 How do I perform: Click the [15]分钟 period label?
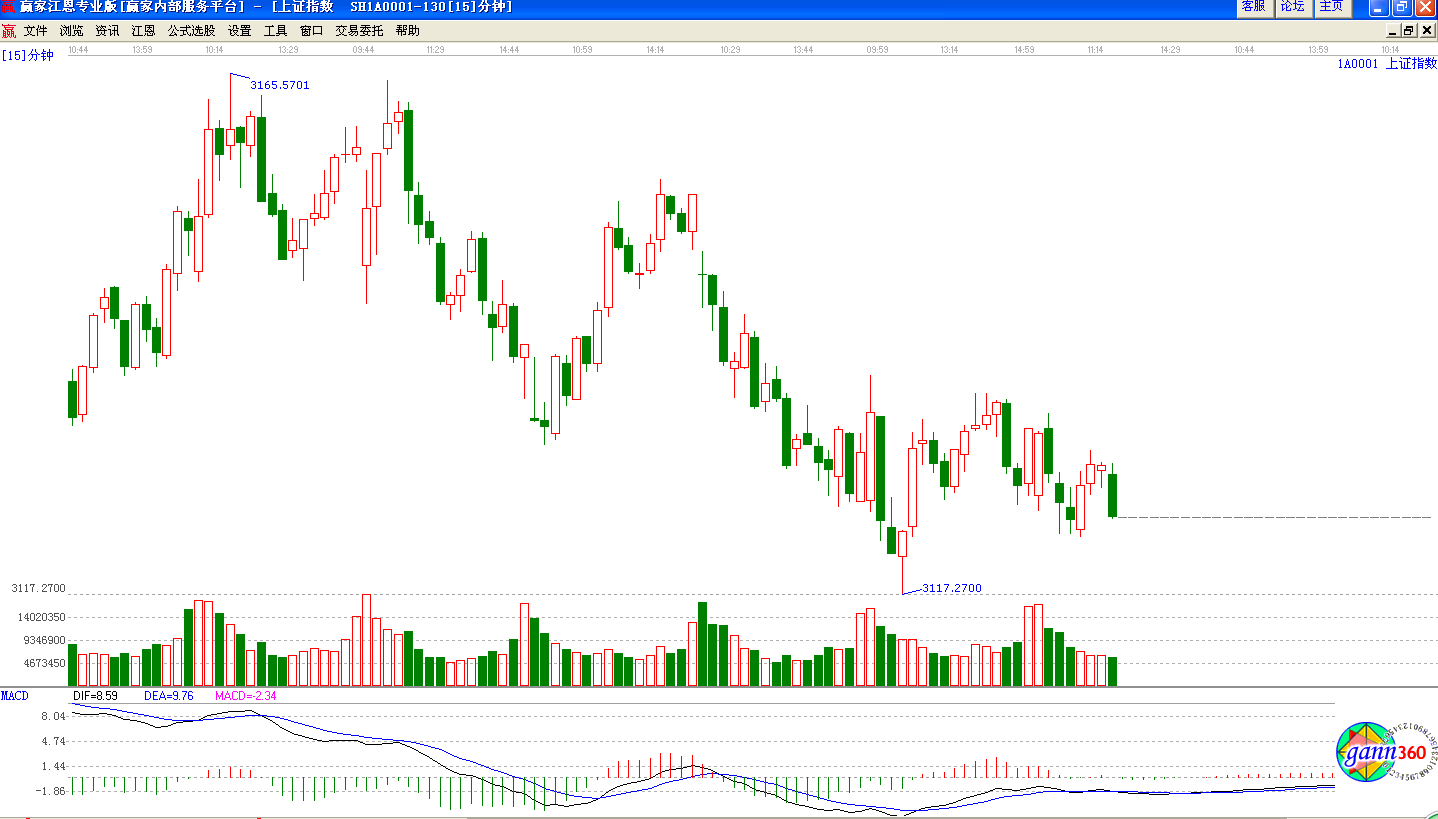[27, 56]
